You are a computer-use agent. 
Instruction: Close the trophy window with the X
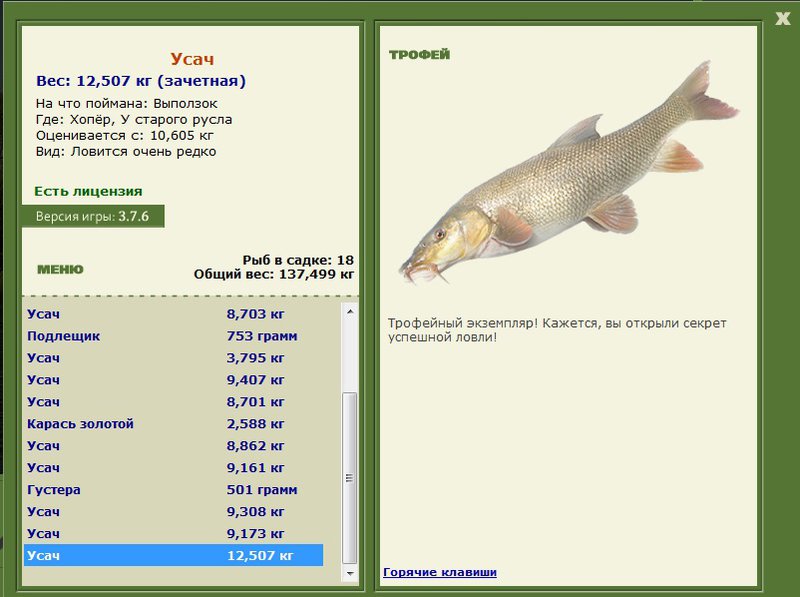tap(782, 19)
